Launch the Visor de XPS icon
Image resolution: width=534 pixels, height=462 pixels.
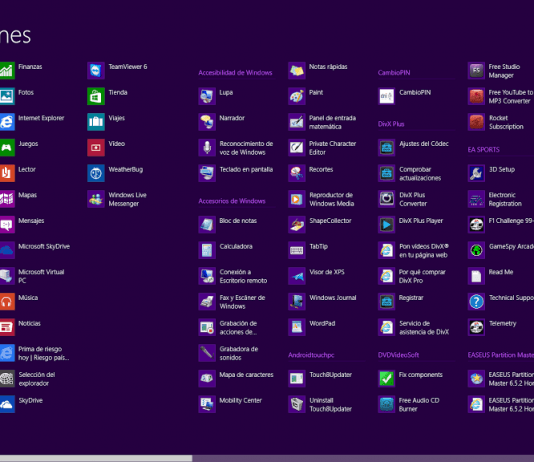coord(297,276)
